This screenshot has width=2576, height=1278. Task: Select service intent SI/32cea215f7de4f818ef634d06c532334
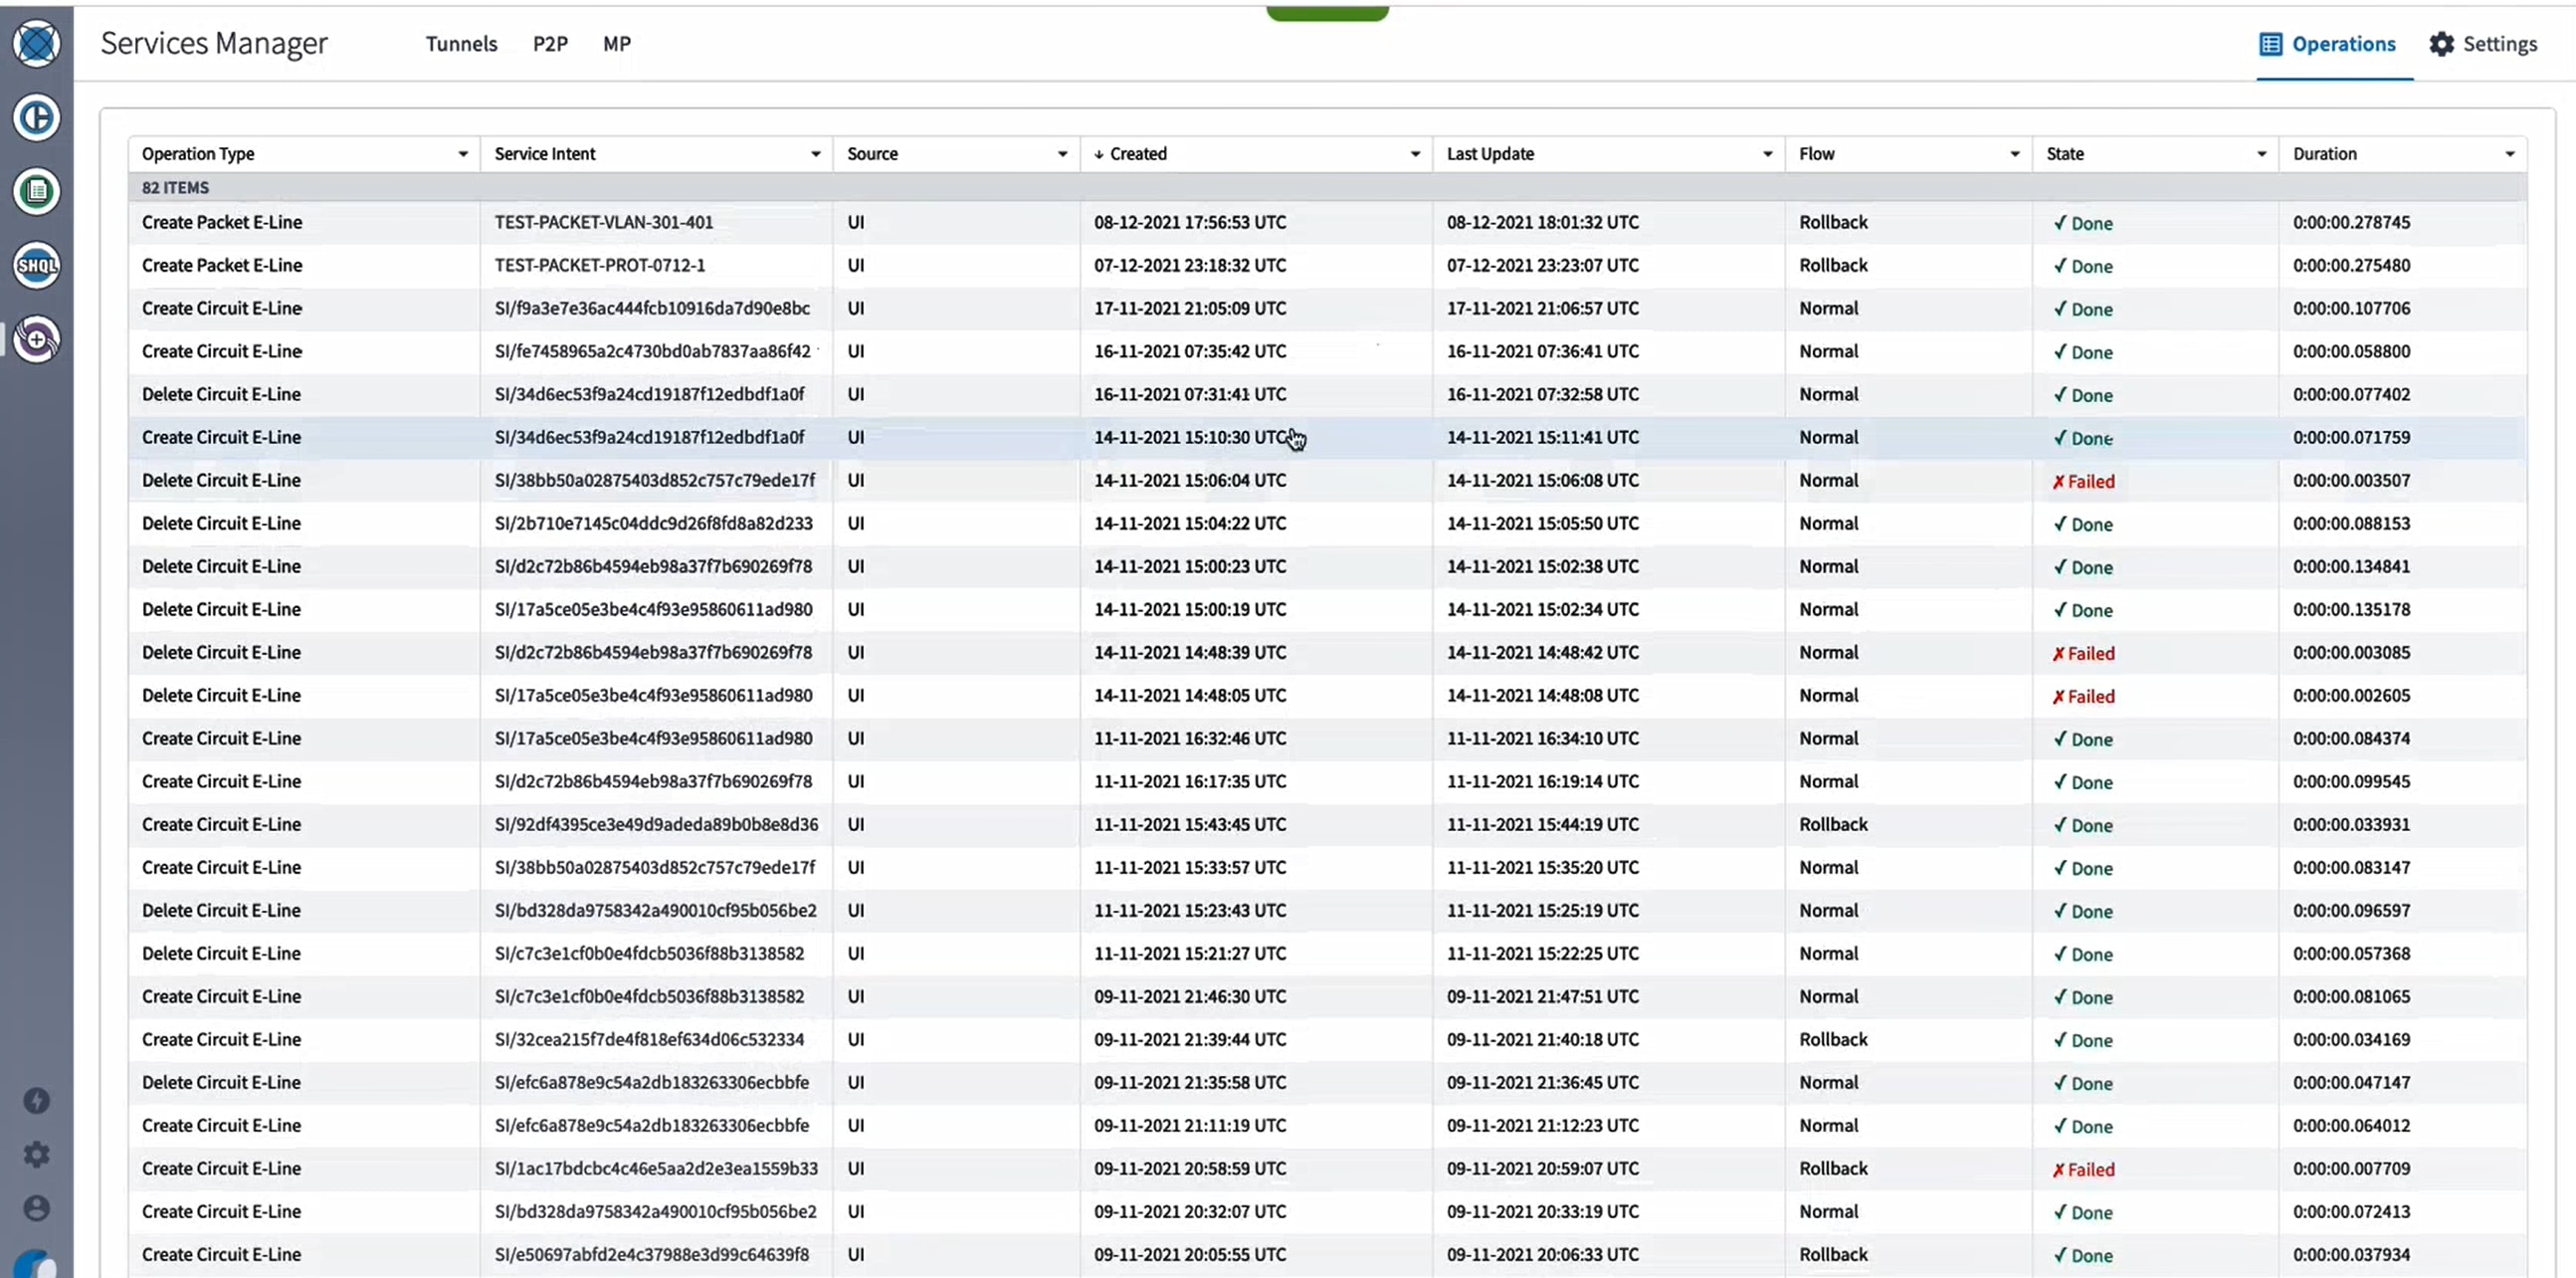pyautogui.click(x=649, y=1039)
